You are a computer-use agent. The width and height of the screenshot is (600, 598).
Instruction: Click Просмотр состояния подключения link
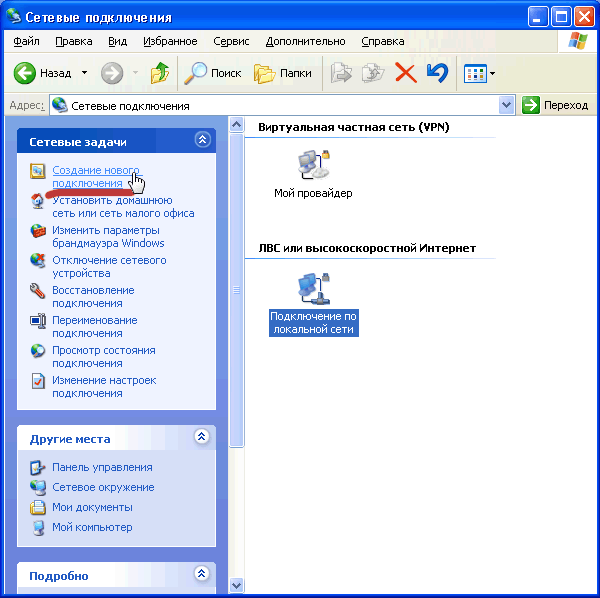pyautogui.click(x=104, y=357)
